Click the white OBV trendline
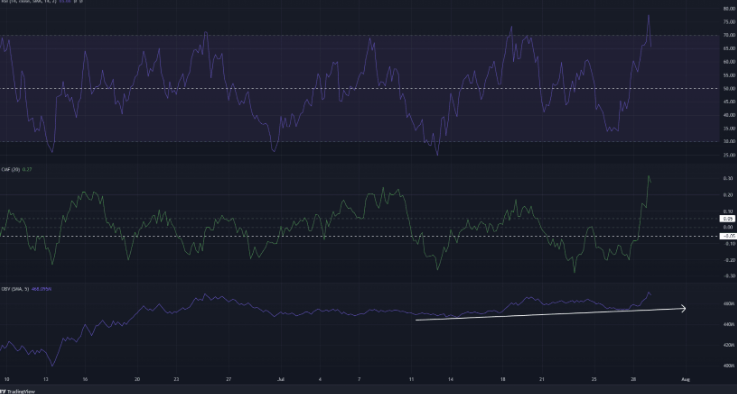This screenshot has width=737, height=394. (550, 314)
